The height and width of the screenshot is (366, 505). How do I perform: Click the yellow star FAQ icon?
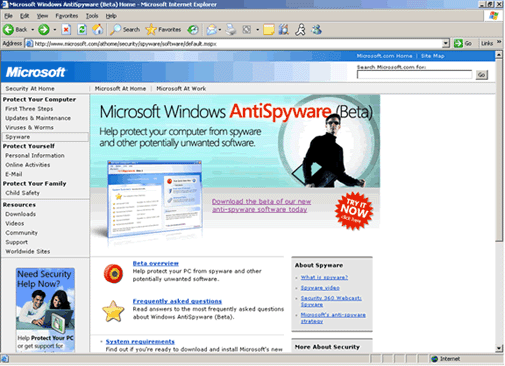point(113,311)
